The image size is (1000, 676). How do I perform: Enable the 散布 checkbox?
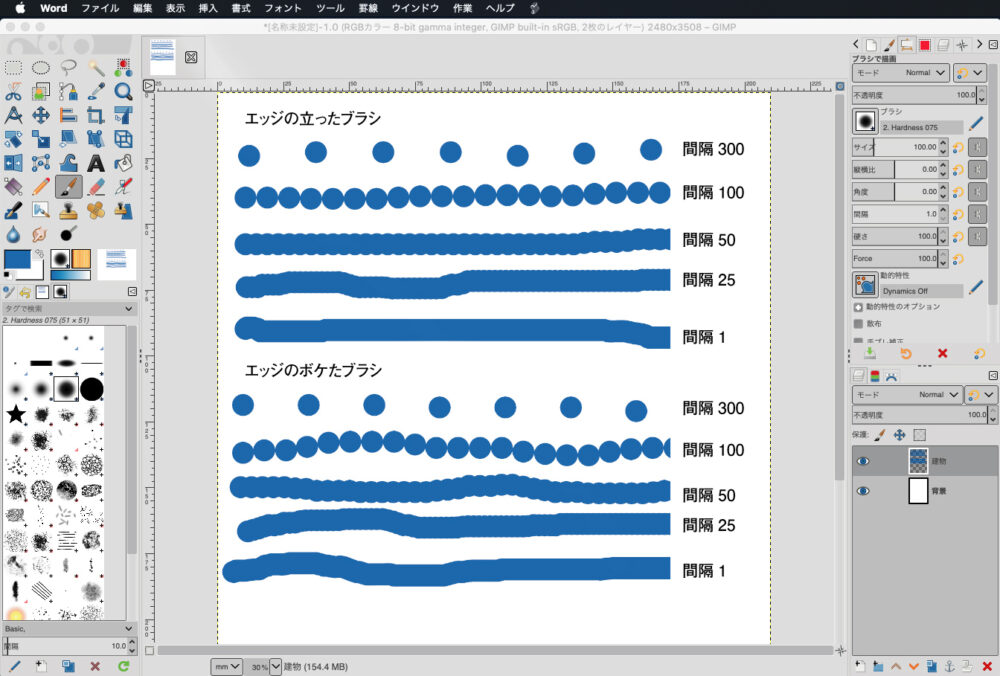point(858,324)
